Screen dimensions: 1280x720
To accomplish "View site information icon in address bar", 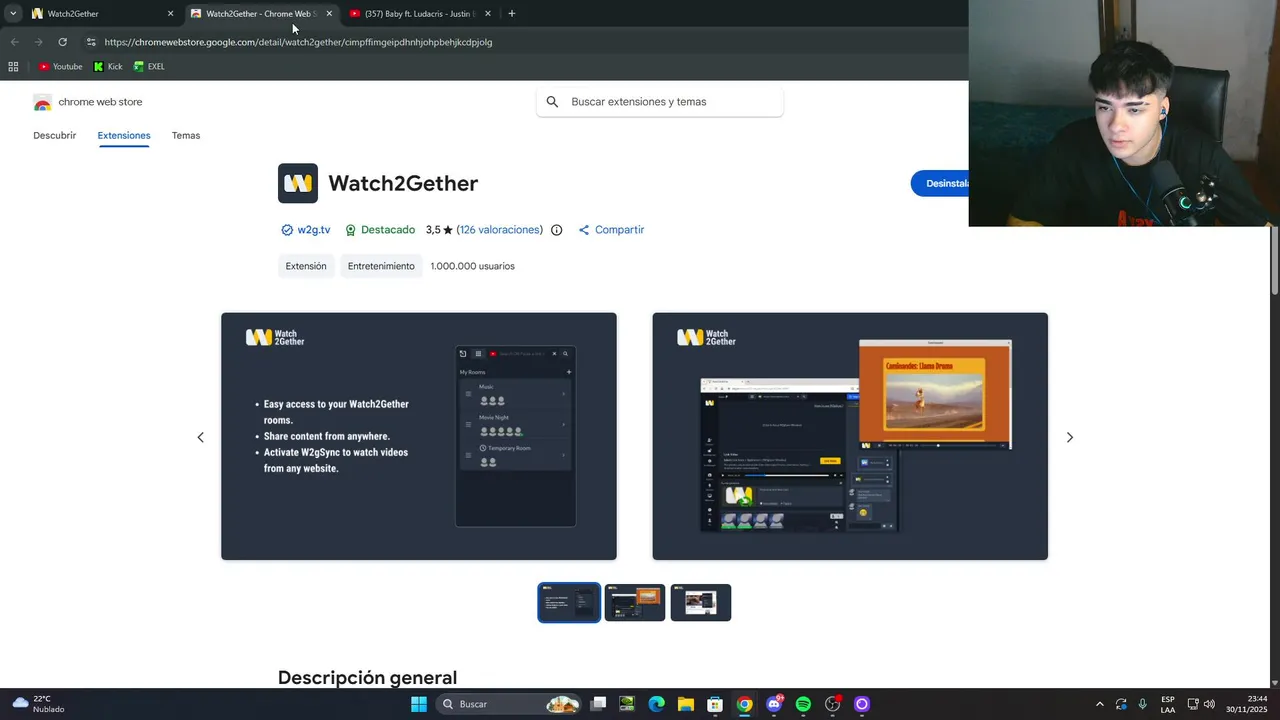I will [91, 42].
